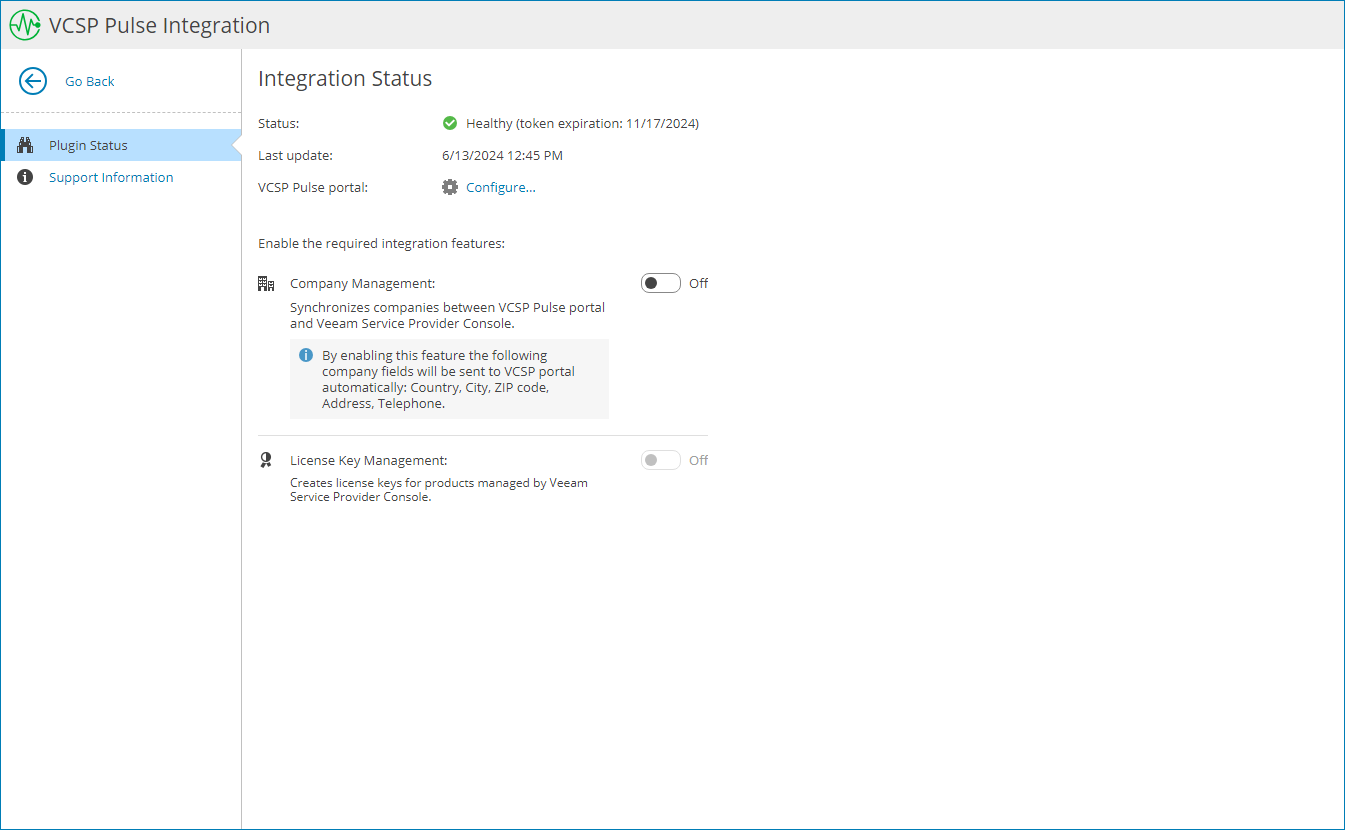Click the blue info icon in note box
Image resolution: width=1345 pixels, height=830 pixels.
(x=306, y=355)
